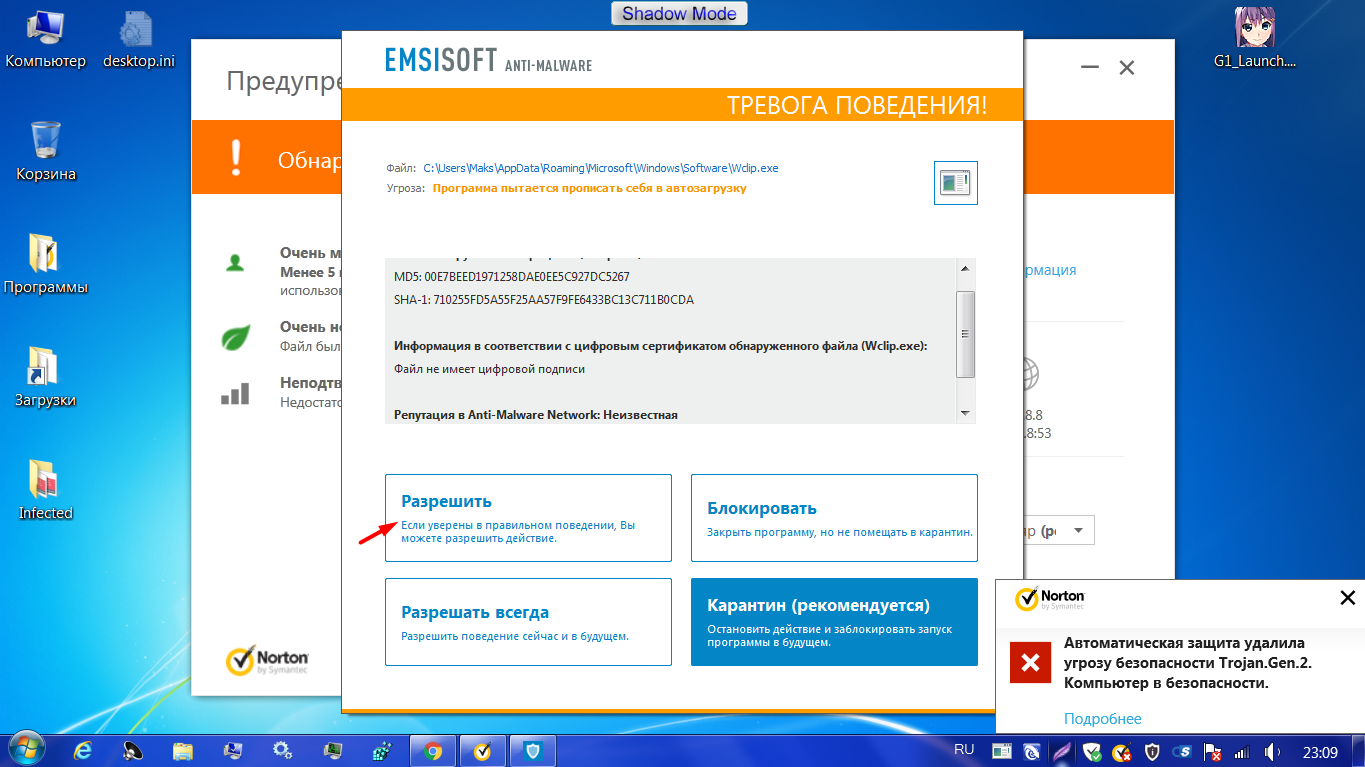Click the details scrollbar down arrow
The height and width of the screenshot is (767, 1365).
click(965, 413)
